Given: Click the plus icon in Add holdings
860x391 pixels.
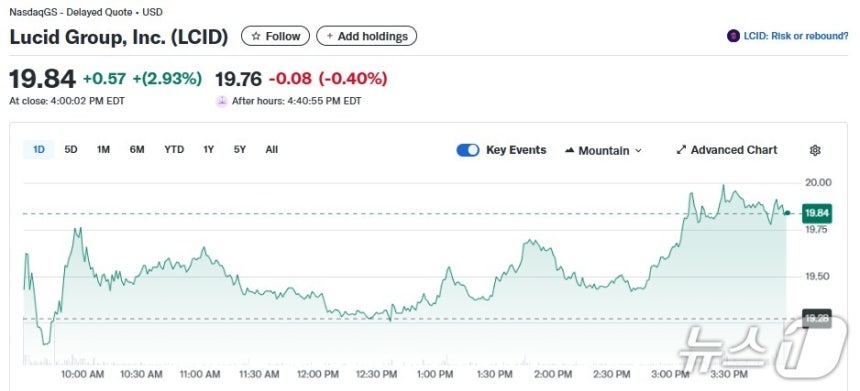Looking at the screenshot, I should pyautogui.click(x=330, y=37).
